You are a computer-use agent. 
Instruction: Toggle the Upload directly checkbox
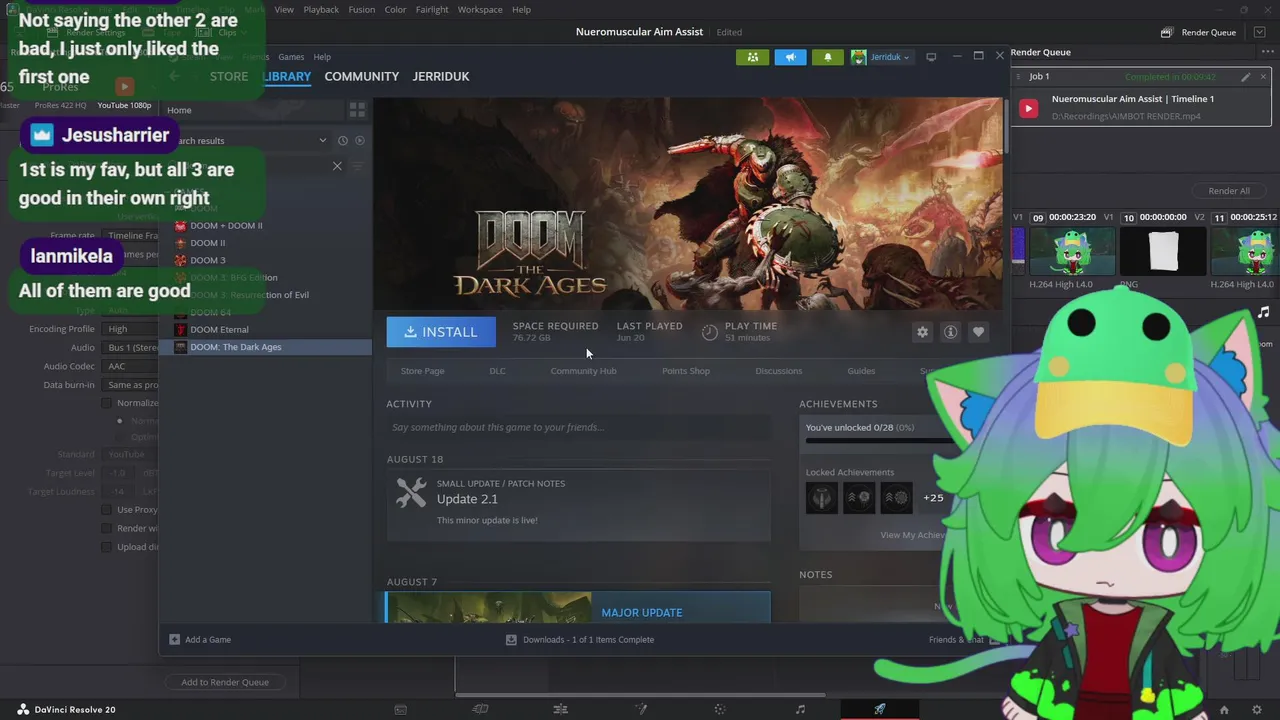tap(108, 547)
